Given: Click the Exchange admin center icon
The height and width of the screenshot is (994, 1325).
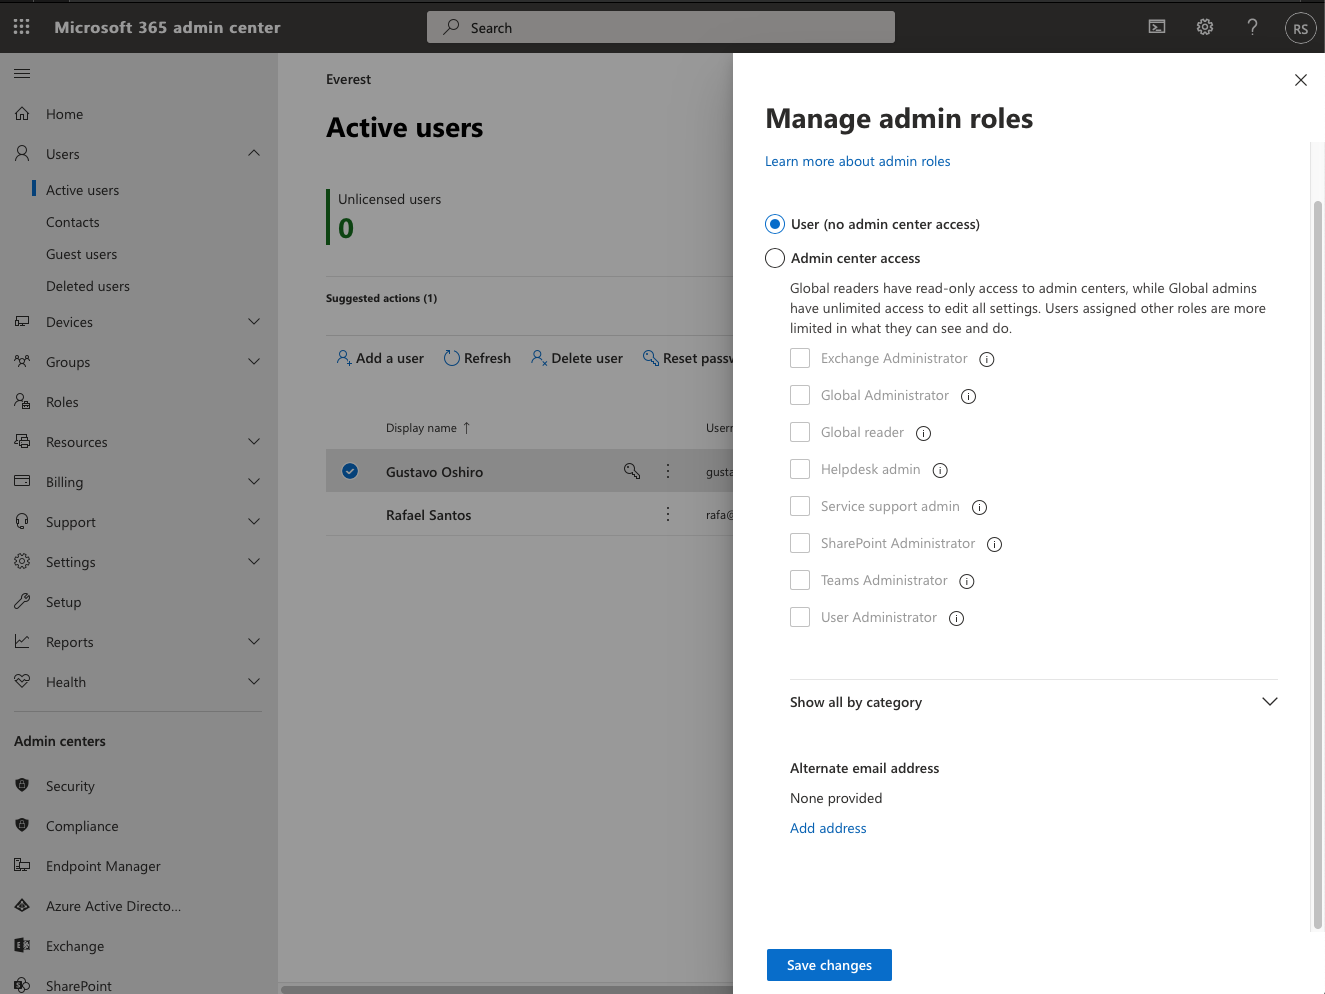Looking at the screenshot, I should point(22,945).
